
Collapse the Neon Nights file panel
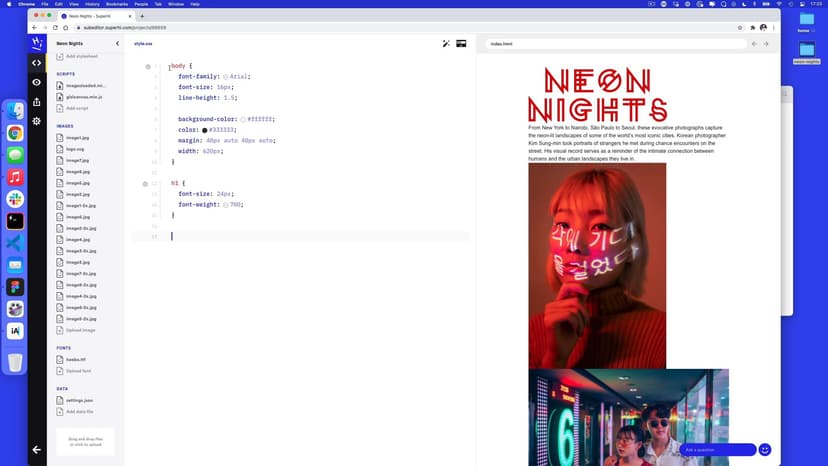(117, 44)
